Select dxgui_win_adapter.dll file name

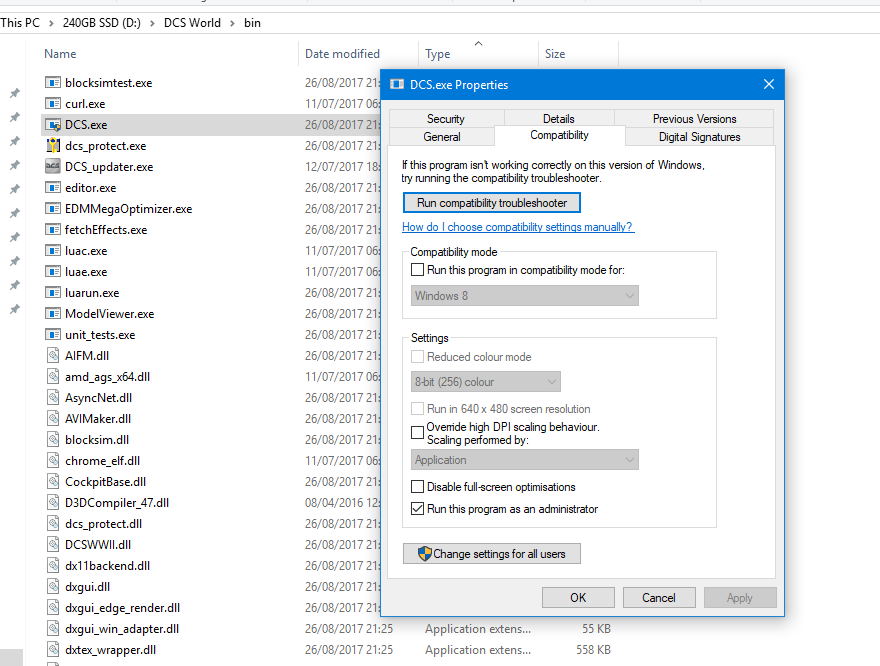(122, 629)
